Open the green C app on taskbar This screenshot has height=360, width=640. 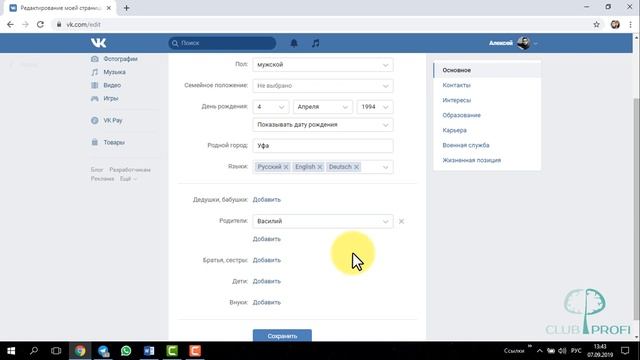point(172,351)
